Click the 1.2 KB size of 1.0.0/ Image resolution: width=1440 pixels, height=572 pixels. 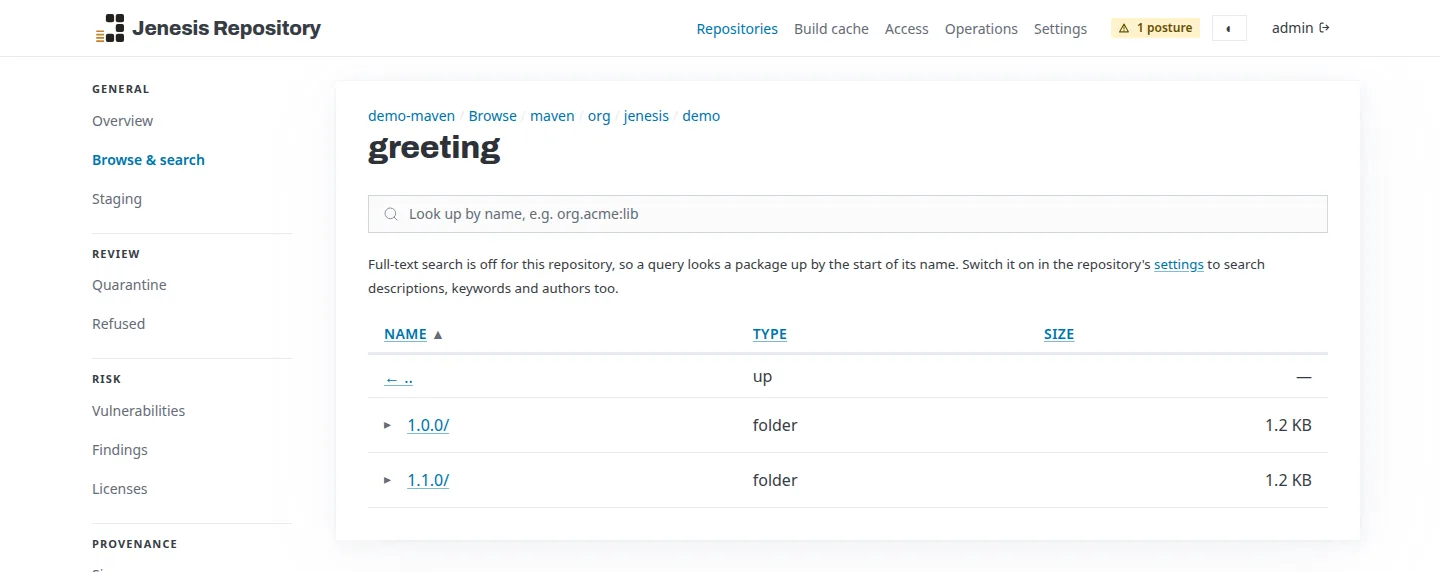[1288, 425]
